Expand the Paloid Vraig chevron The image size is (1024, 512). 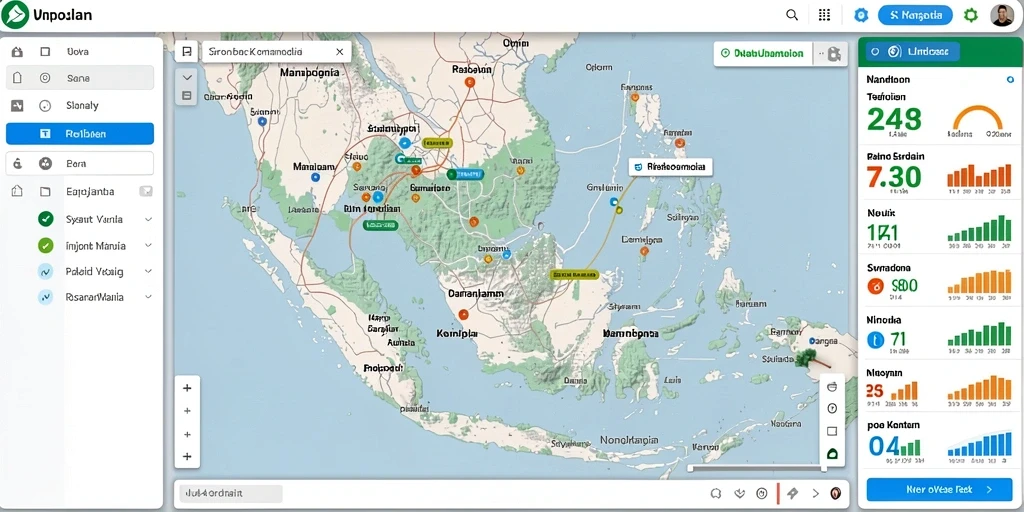148,271
